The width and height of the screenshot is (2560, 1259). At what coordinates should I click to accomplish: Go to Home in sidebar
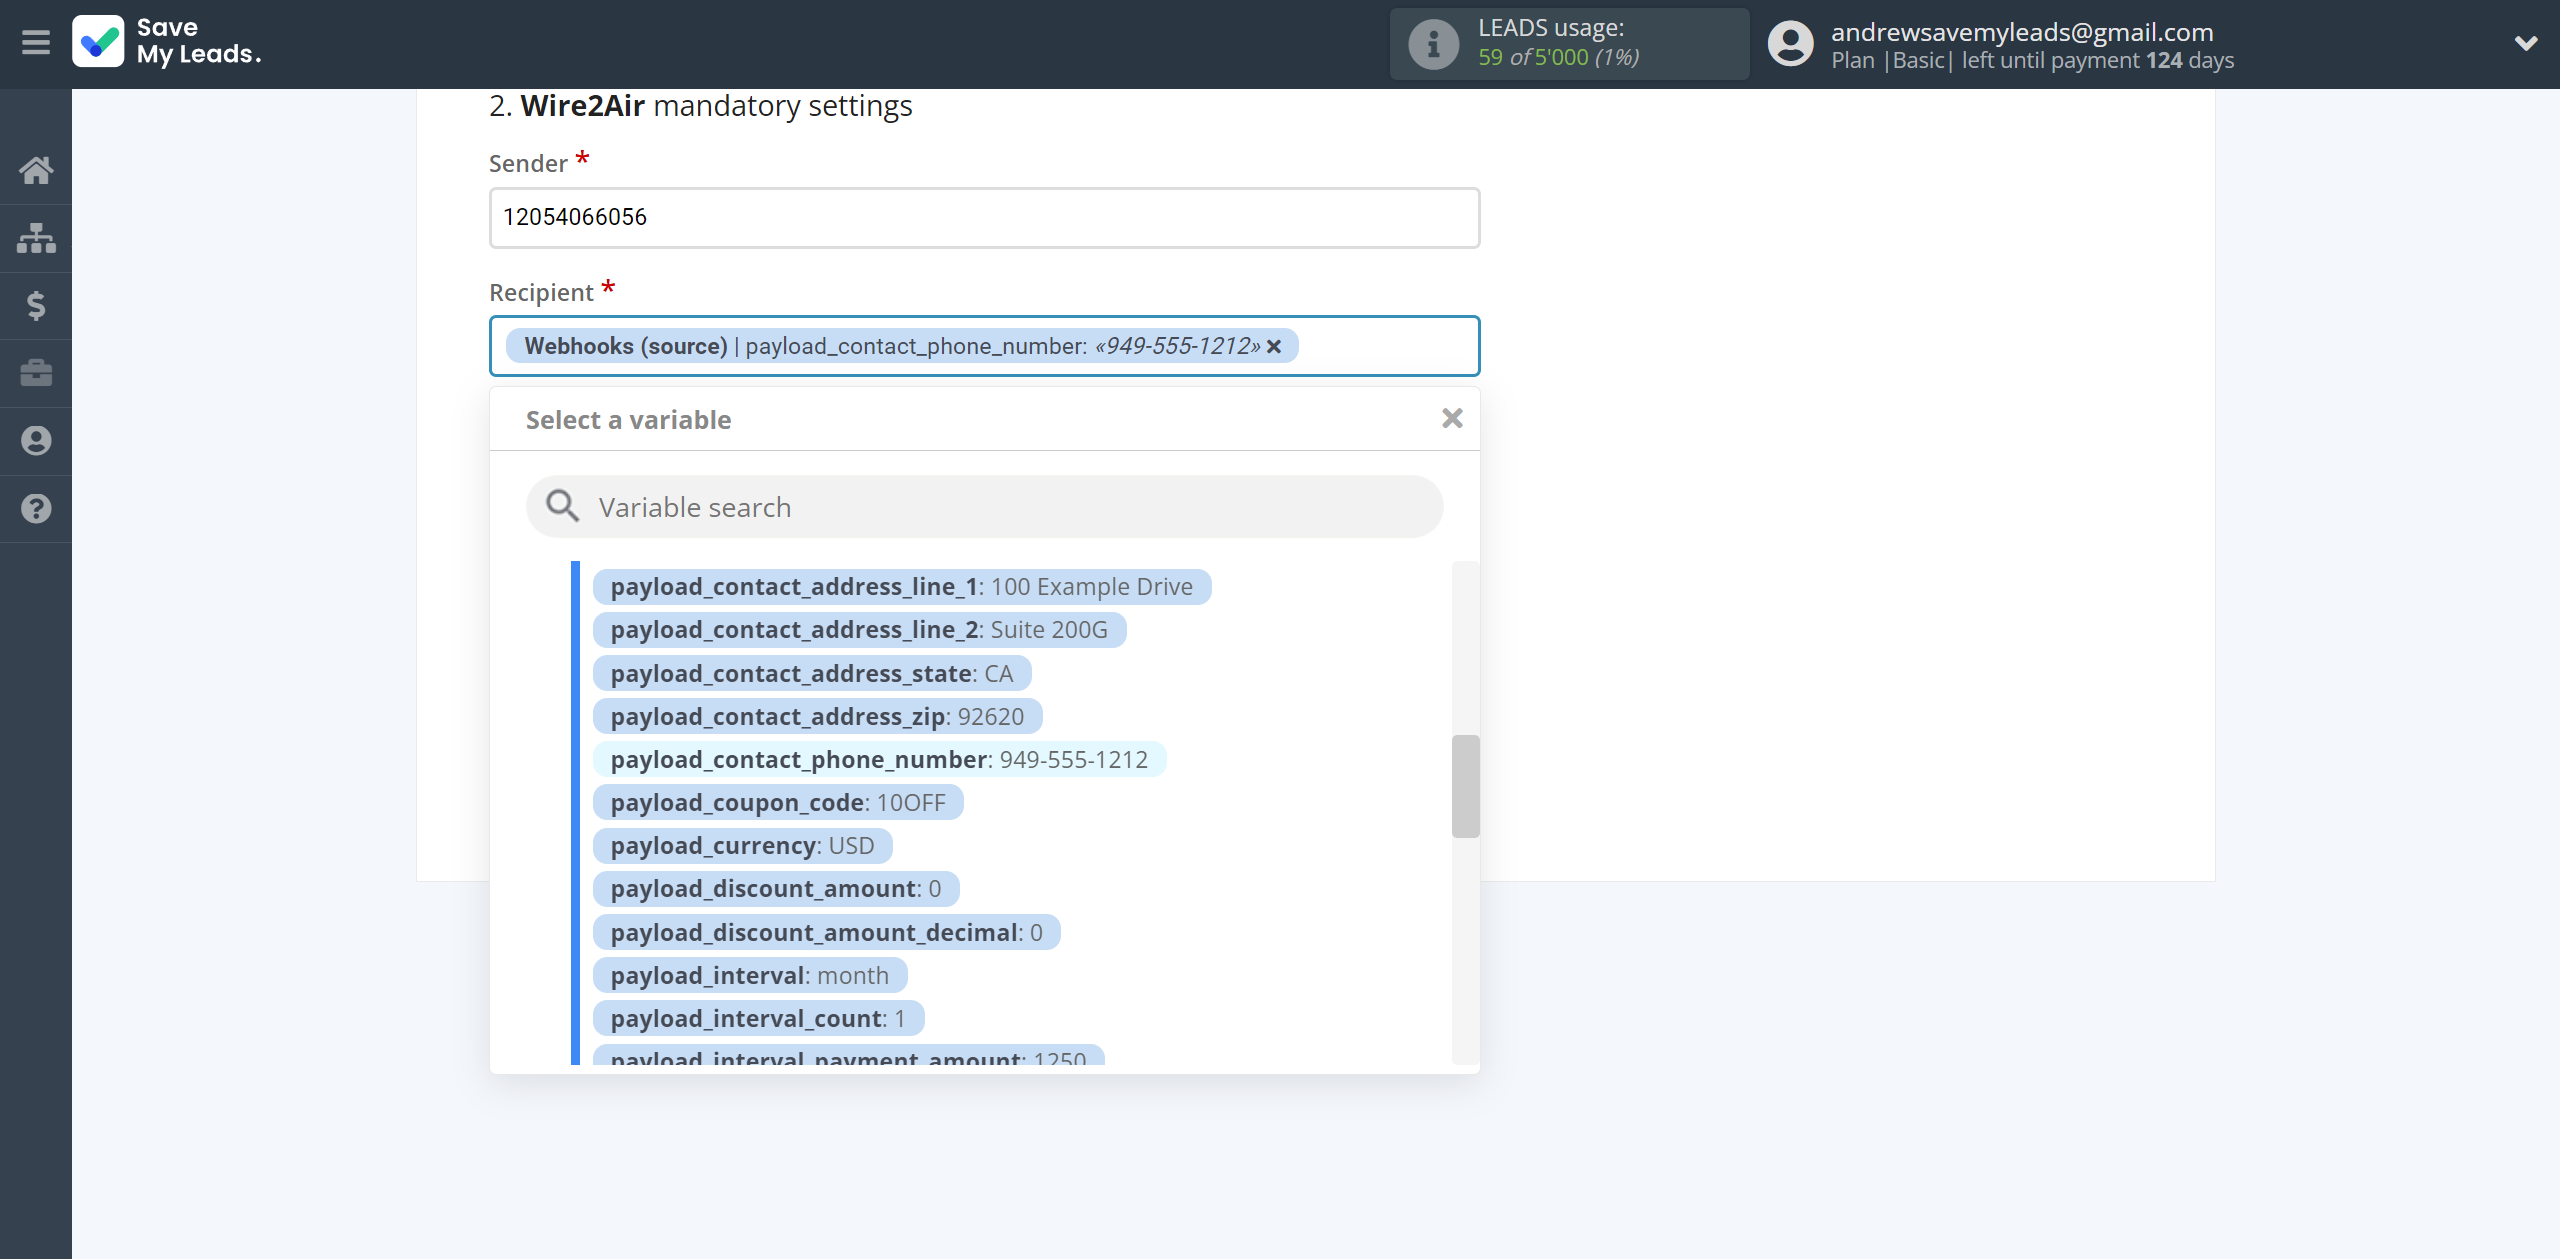tap(36, 170)
